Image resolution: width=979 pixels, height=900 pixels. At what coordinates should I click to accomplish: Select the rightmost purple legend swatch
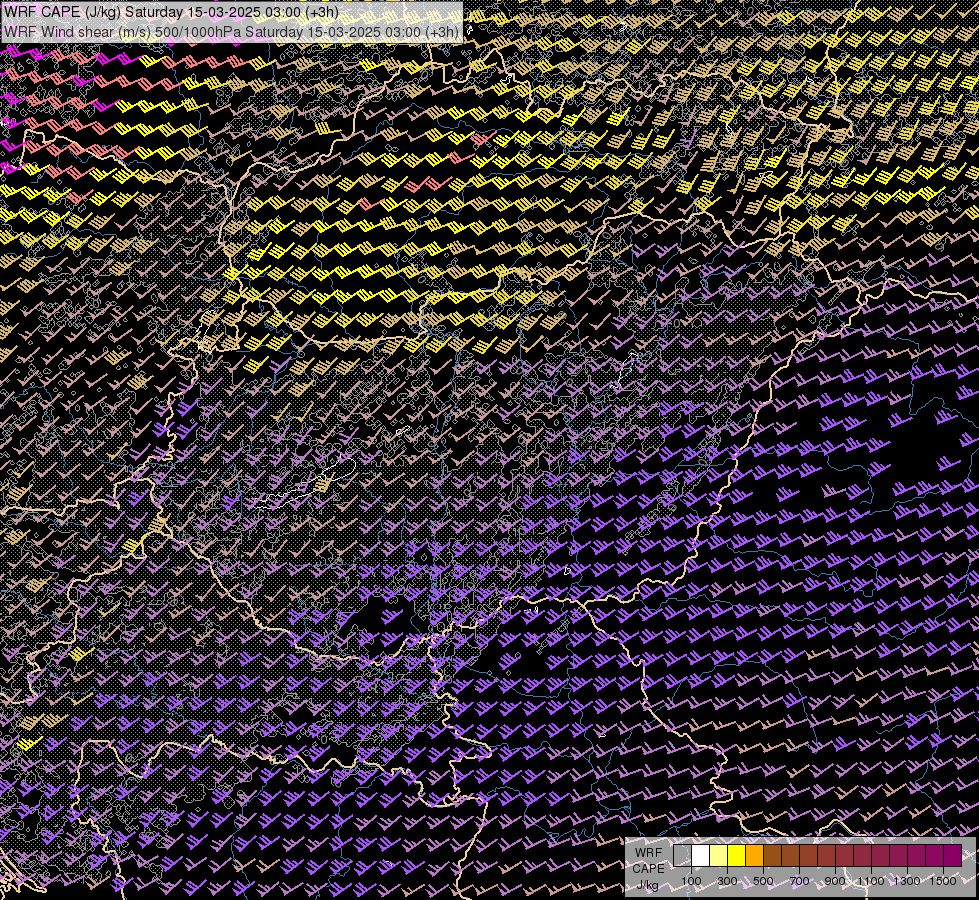952,856
